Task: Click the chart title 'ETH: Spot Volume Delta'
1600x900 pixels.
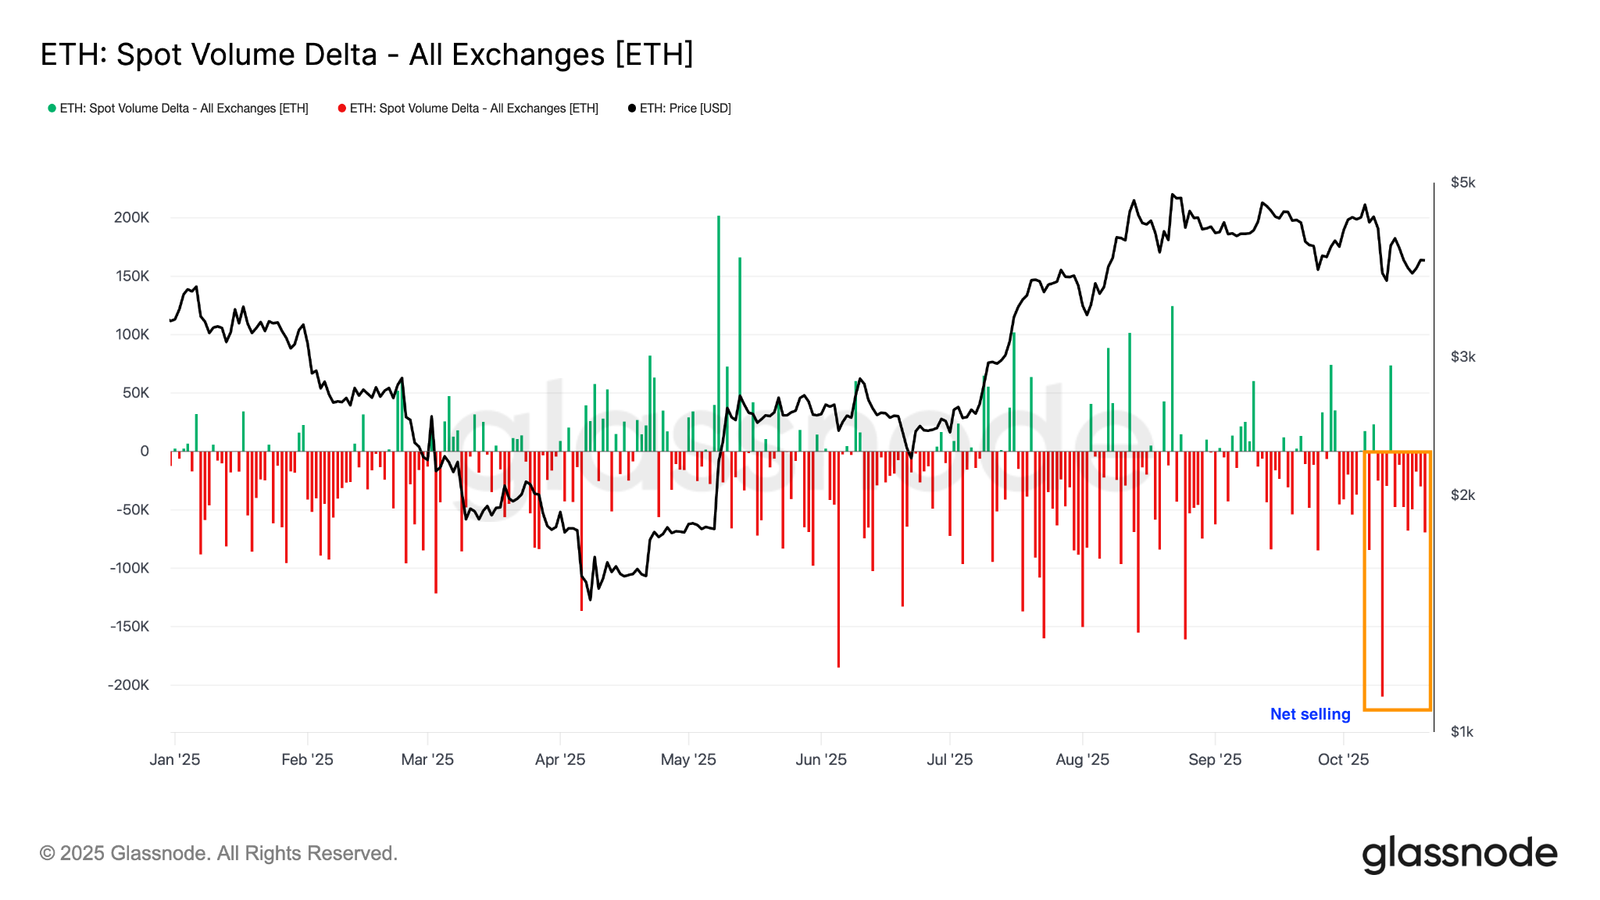Action: pyautogui.click(x=366, y=54)
